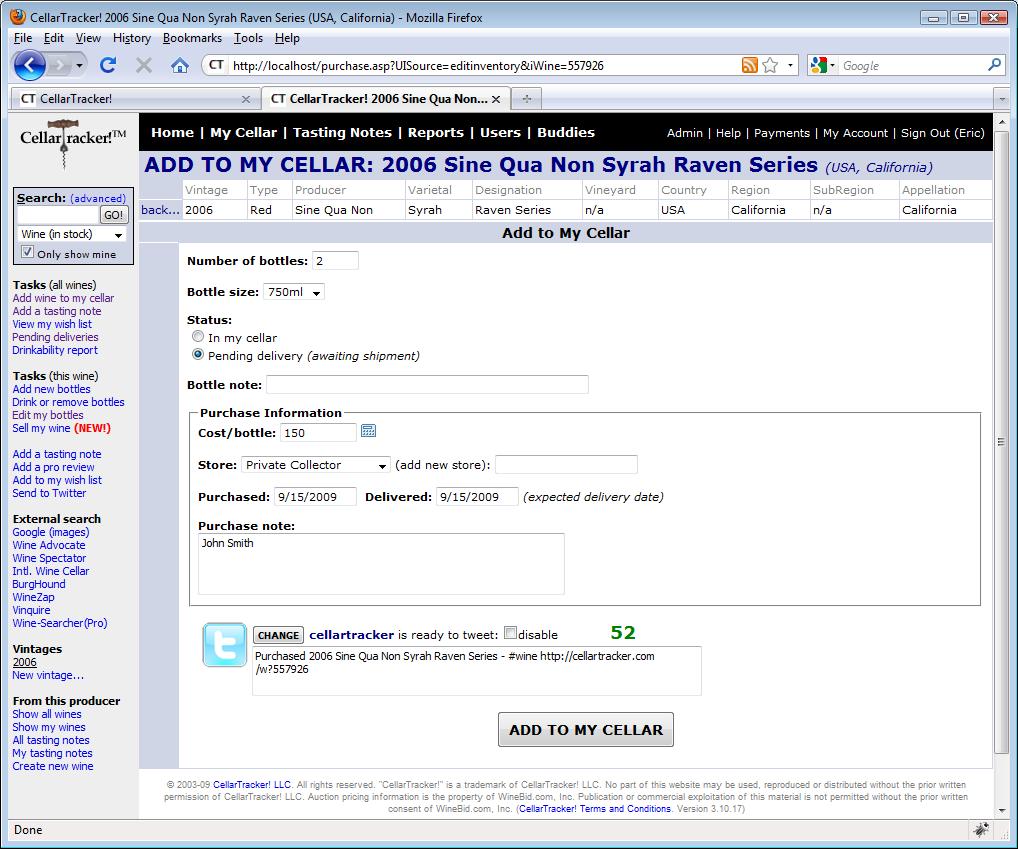
Task: Click the CellarTracker corkscrew logo
Action: (x=73, y=142)
